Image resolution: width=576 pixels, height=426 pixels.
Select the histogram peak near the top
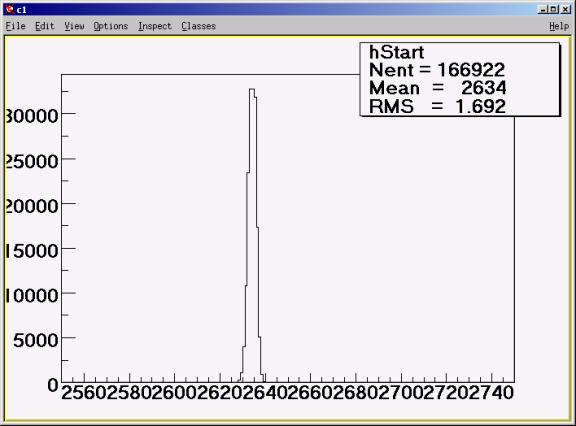(x=252, y=89)
